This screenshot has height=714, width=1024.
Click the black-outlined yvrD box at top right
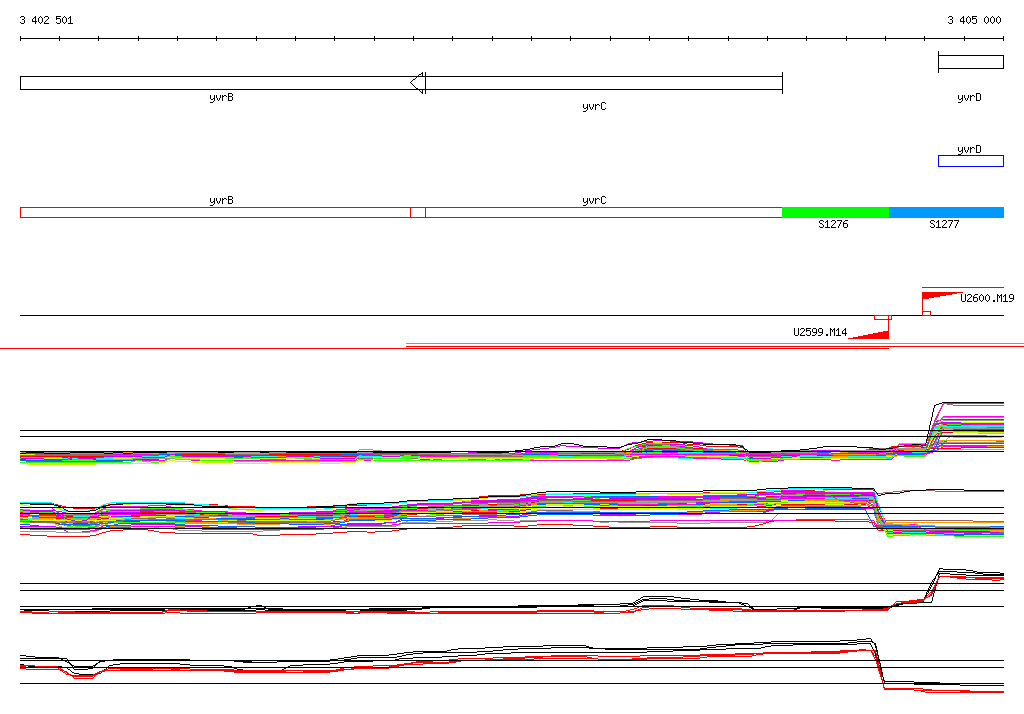[970, 62]
